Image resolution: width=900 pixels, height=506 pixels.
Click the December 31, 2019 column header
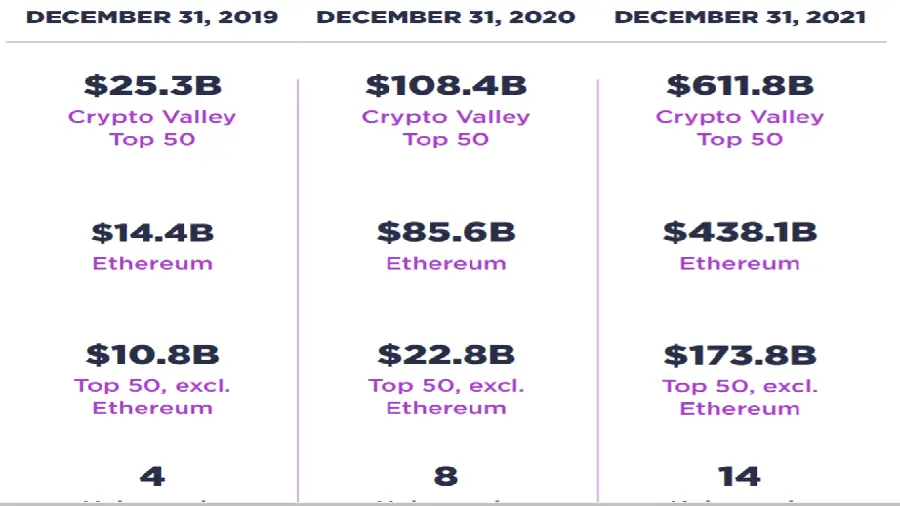tap(152, 17)
